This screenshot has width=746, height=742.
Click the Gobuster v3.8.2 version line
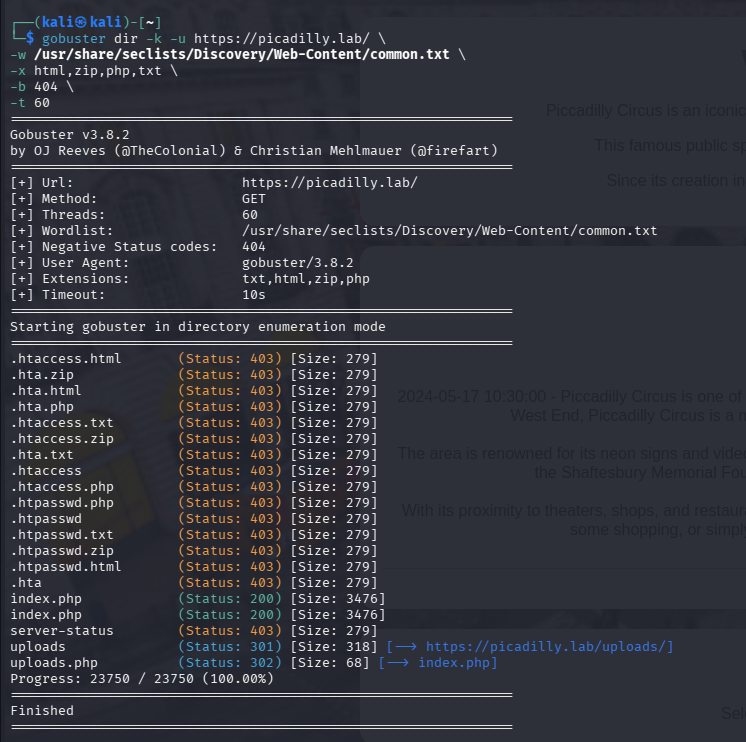[x=69, y=135]
